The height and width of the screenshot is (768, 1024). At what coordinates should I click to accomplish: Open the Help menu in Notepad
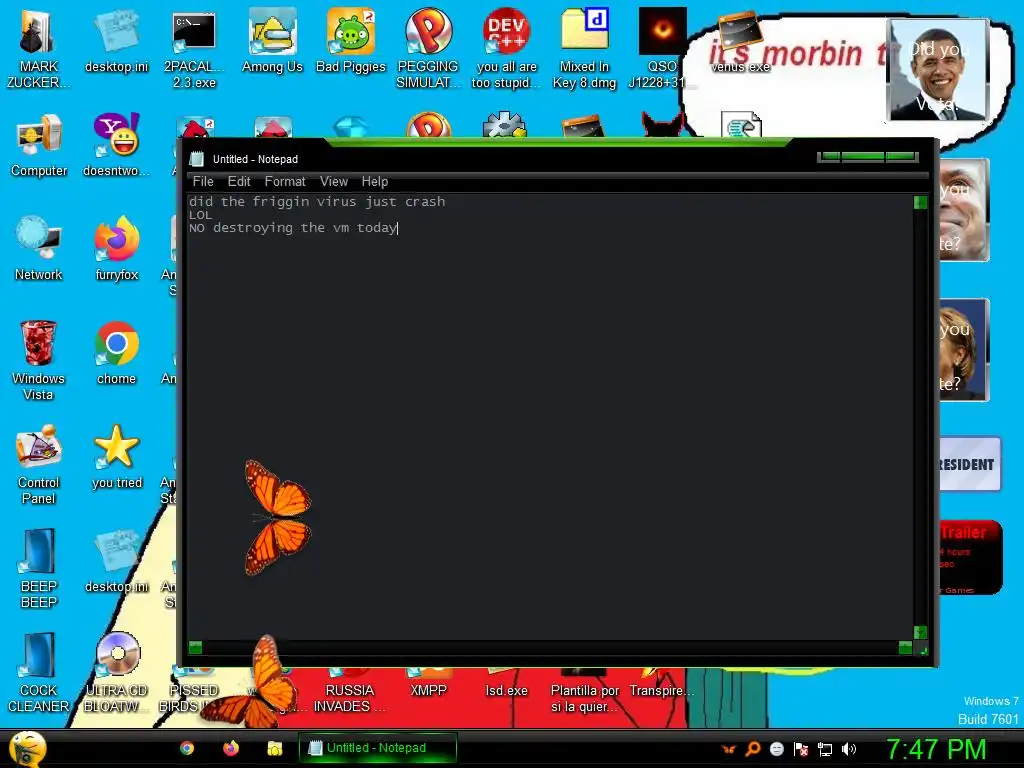pos(375,182)
